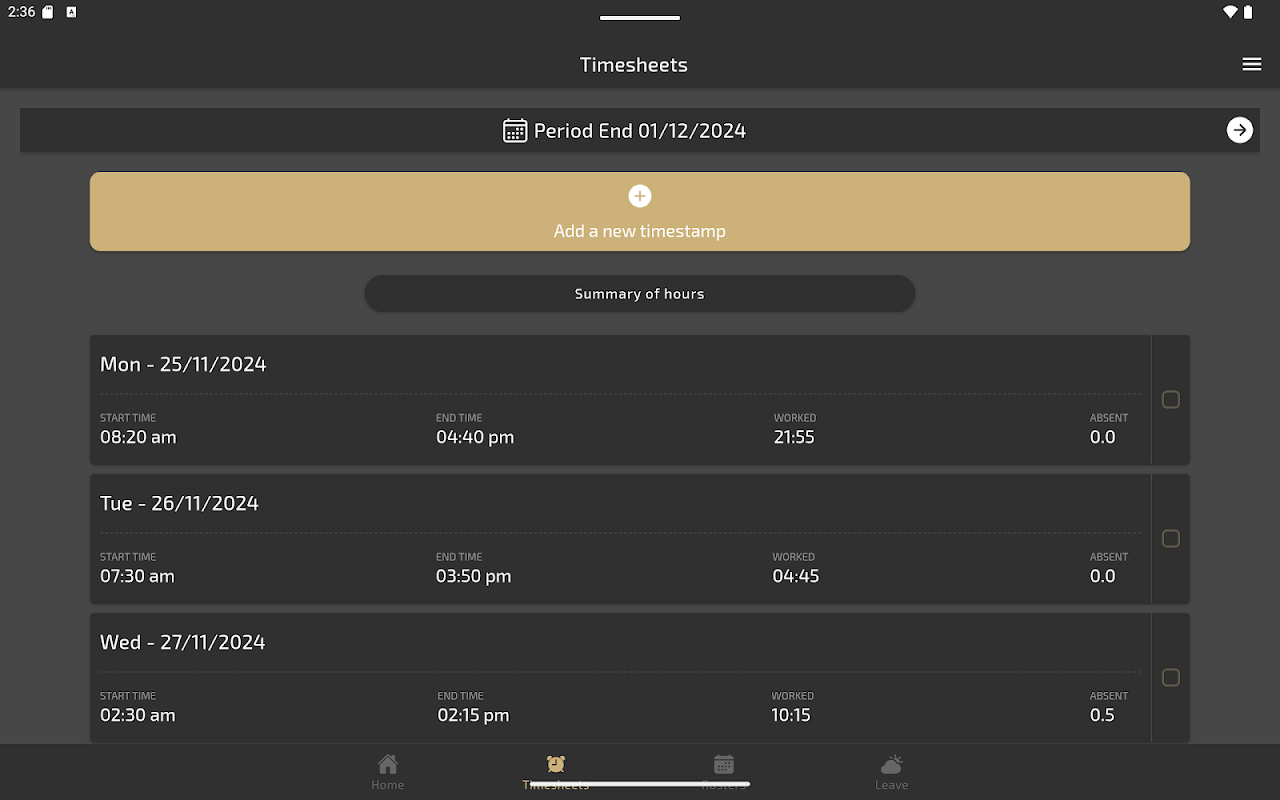This screenshot has height=800, width=1280.
Task: Select the Timesheets alarm clock icon
Action: [556, 764]
